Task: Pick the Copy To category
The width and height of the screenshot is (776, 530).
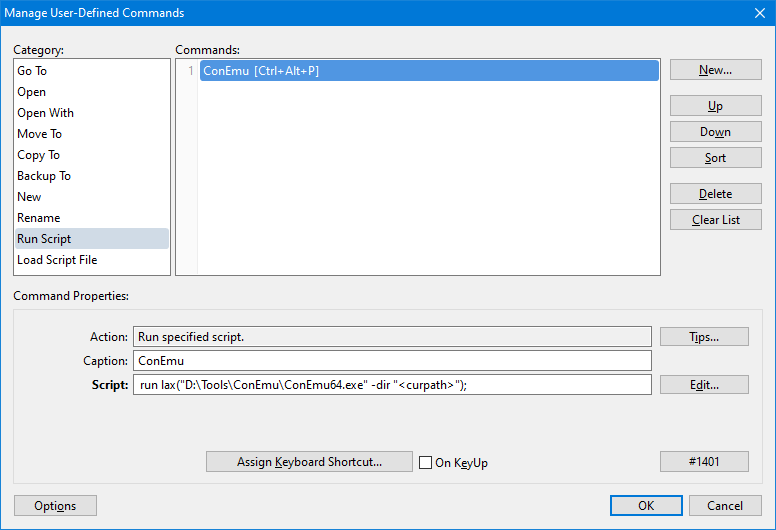Action: point(38,155)
